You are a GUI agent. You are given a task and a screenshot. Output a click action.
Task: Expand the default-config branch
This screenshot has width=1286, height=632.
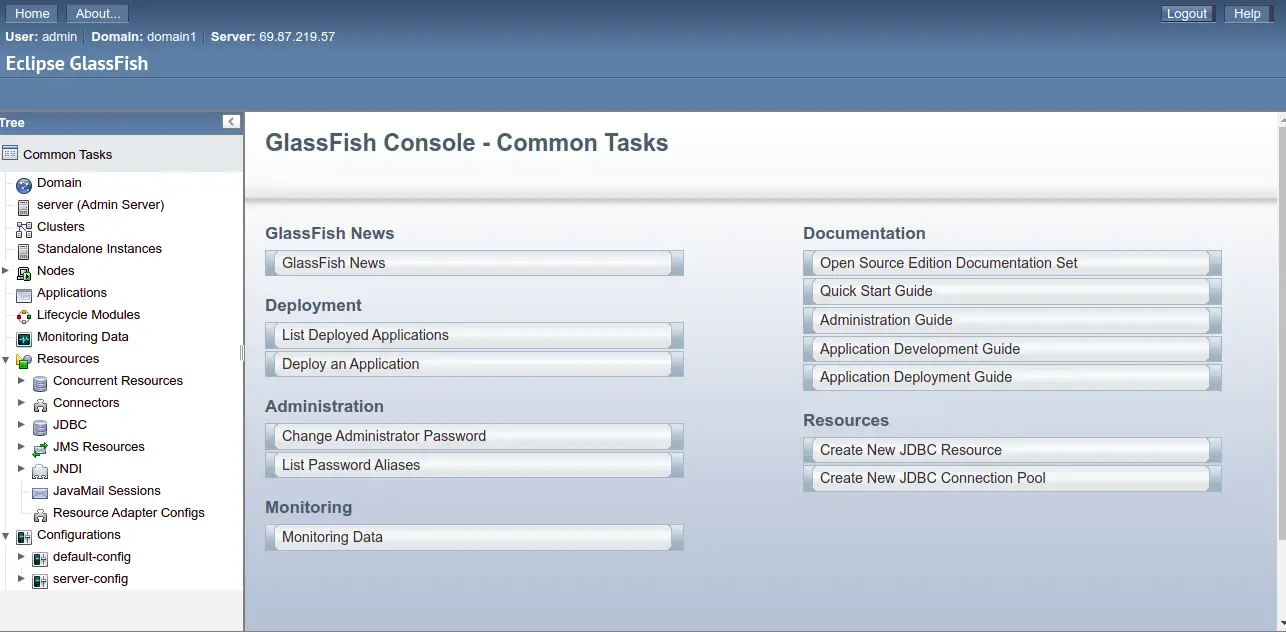21,556
